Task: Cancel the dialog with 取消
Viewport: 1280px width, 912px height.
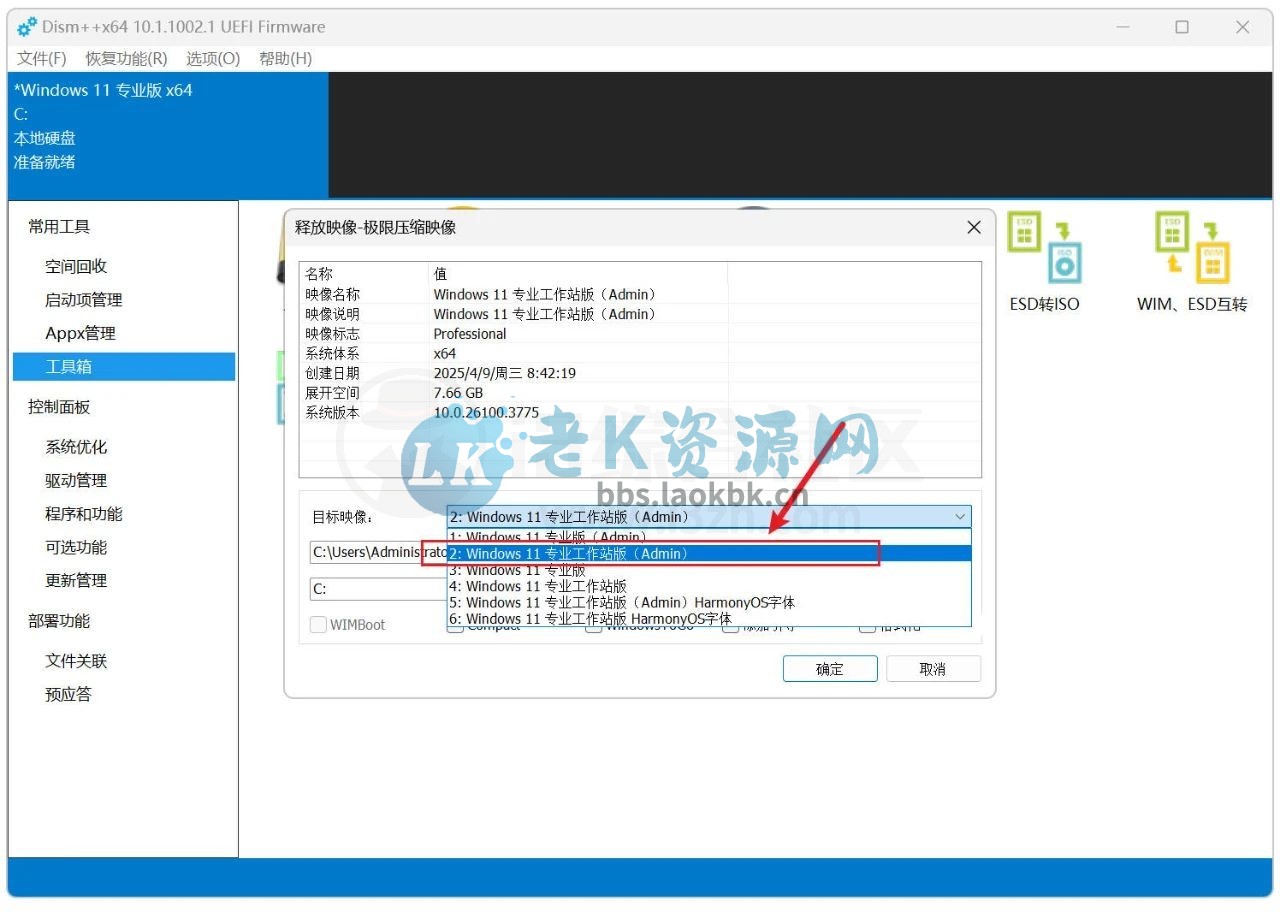Action: click(x=933, y=669)
